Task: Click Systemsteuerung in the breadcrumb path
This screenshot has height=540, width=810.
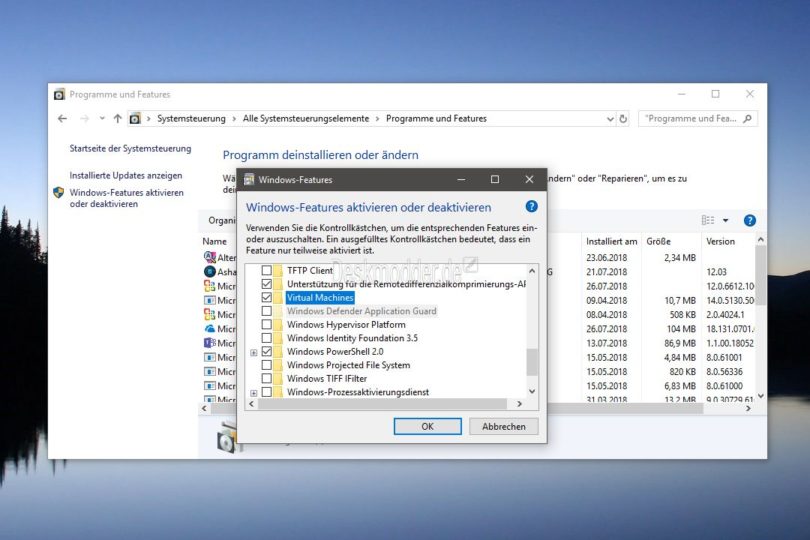Action: [x=190, y=118]
